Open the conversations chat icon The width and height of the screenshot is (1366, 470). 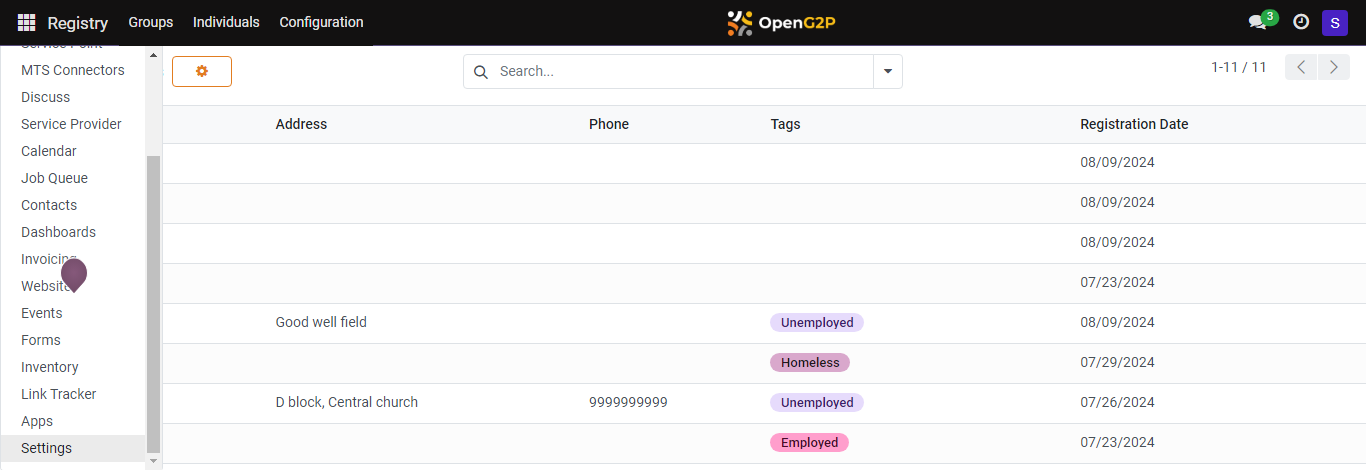coord(1257,22)
